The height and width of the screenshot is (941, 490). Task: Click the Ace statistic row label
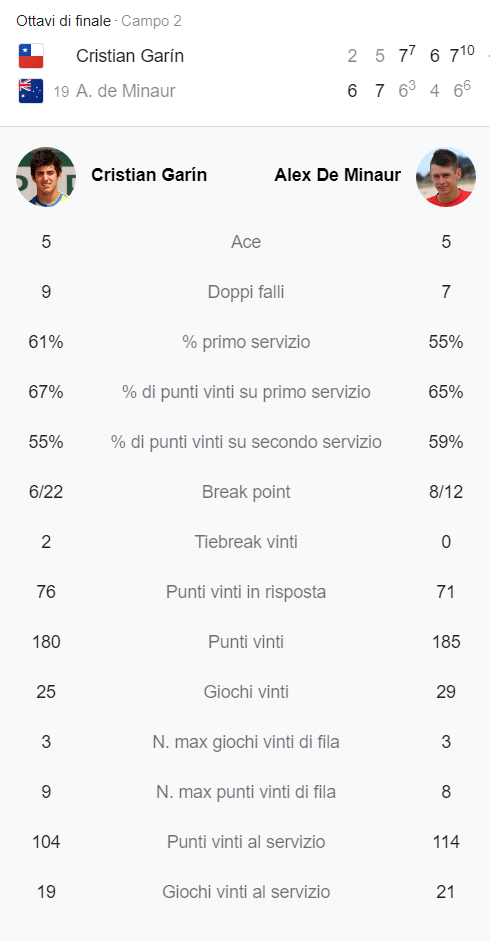(246, 242)
